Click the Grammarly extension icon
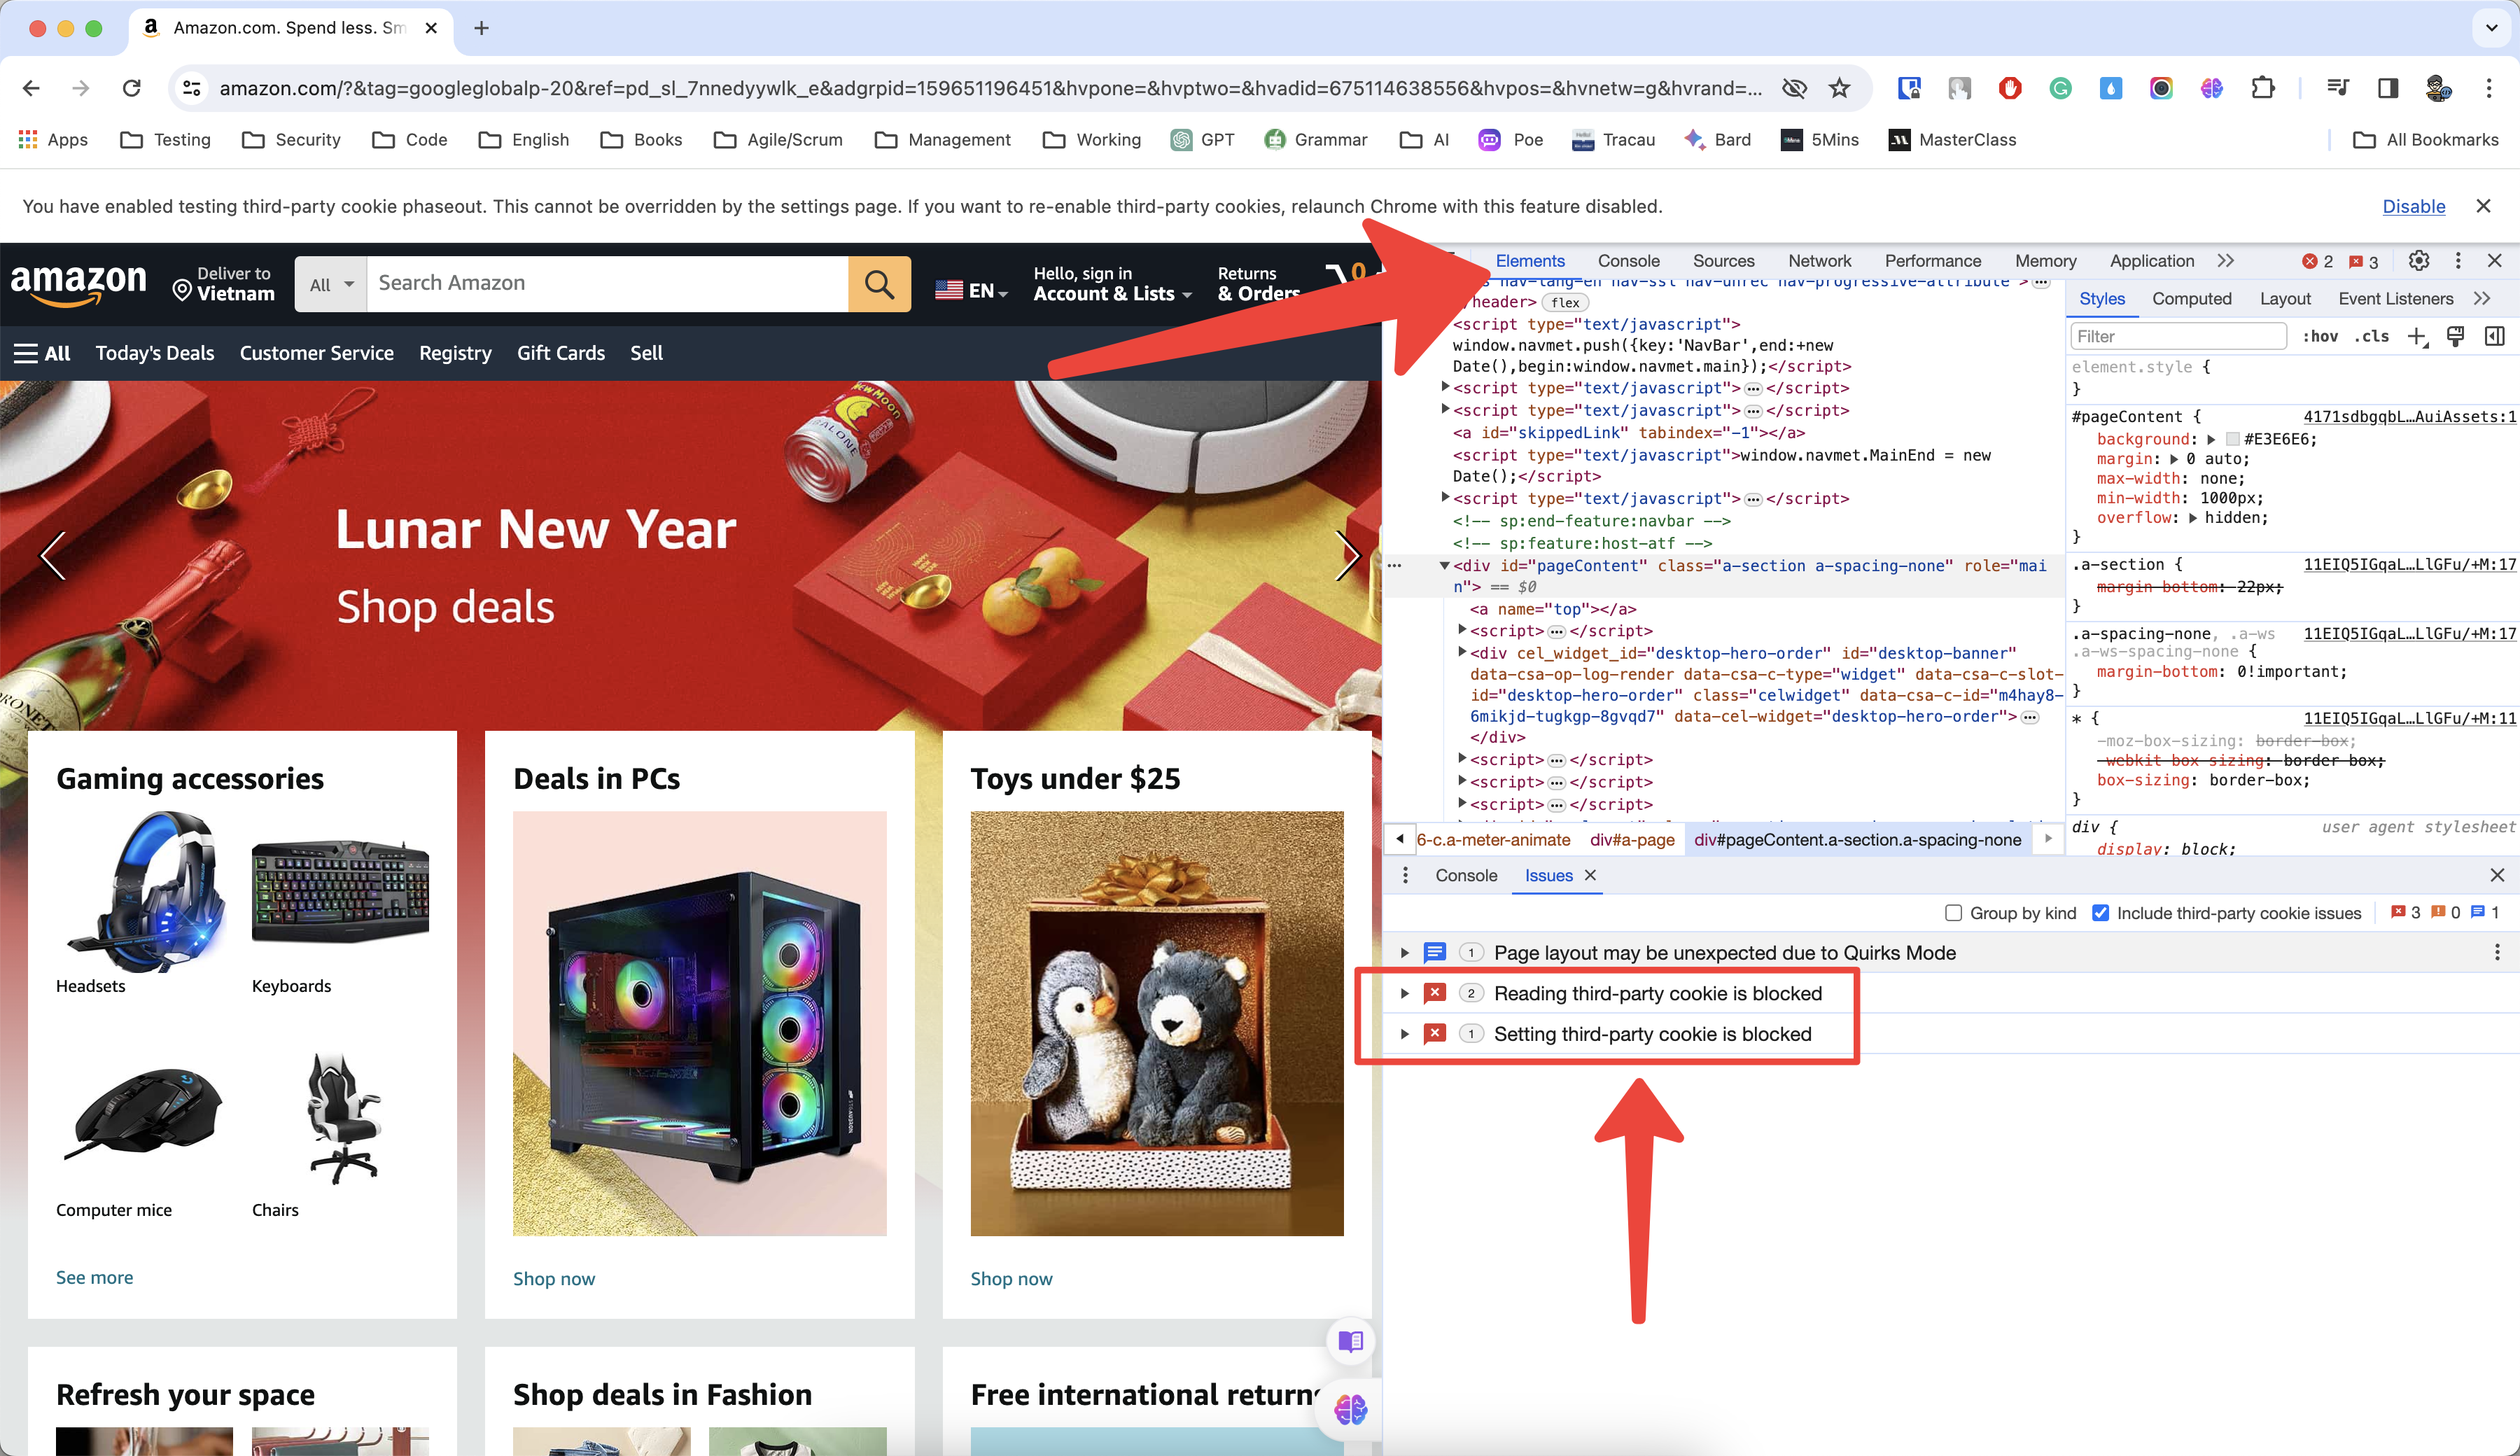 pos(2060,88)
